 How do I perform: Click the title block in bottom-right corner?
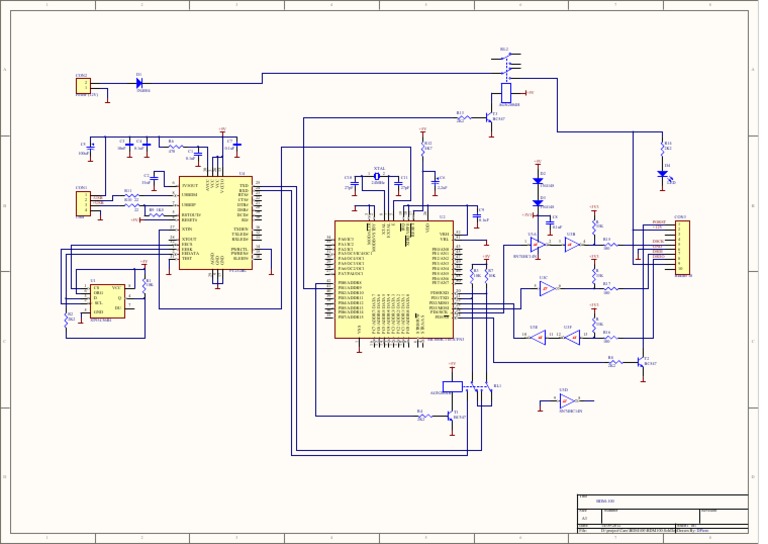click(662, 513)
